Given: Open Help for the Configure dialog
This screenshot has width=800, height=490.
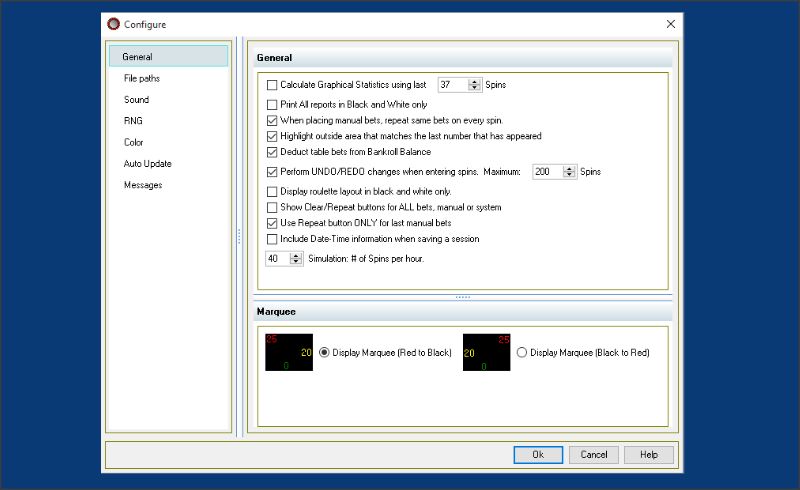Looking at the screenshot, I should pos(649,455).
